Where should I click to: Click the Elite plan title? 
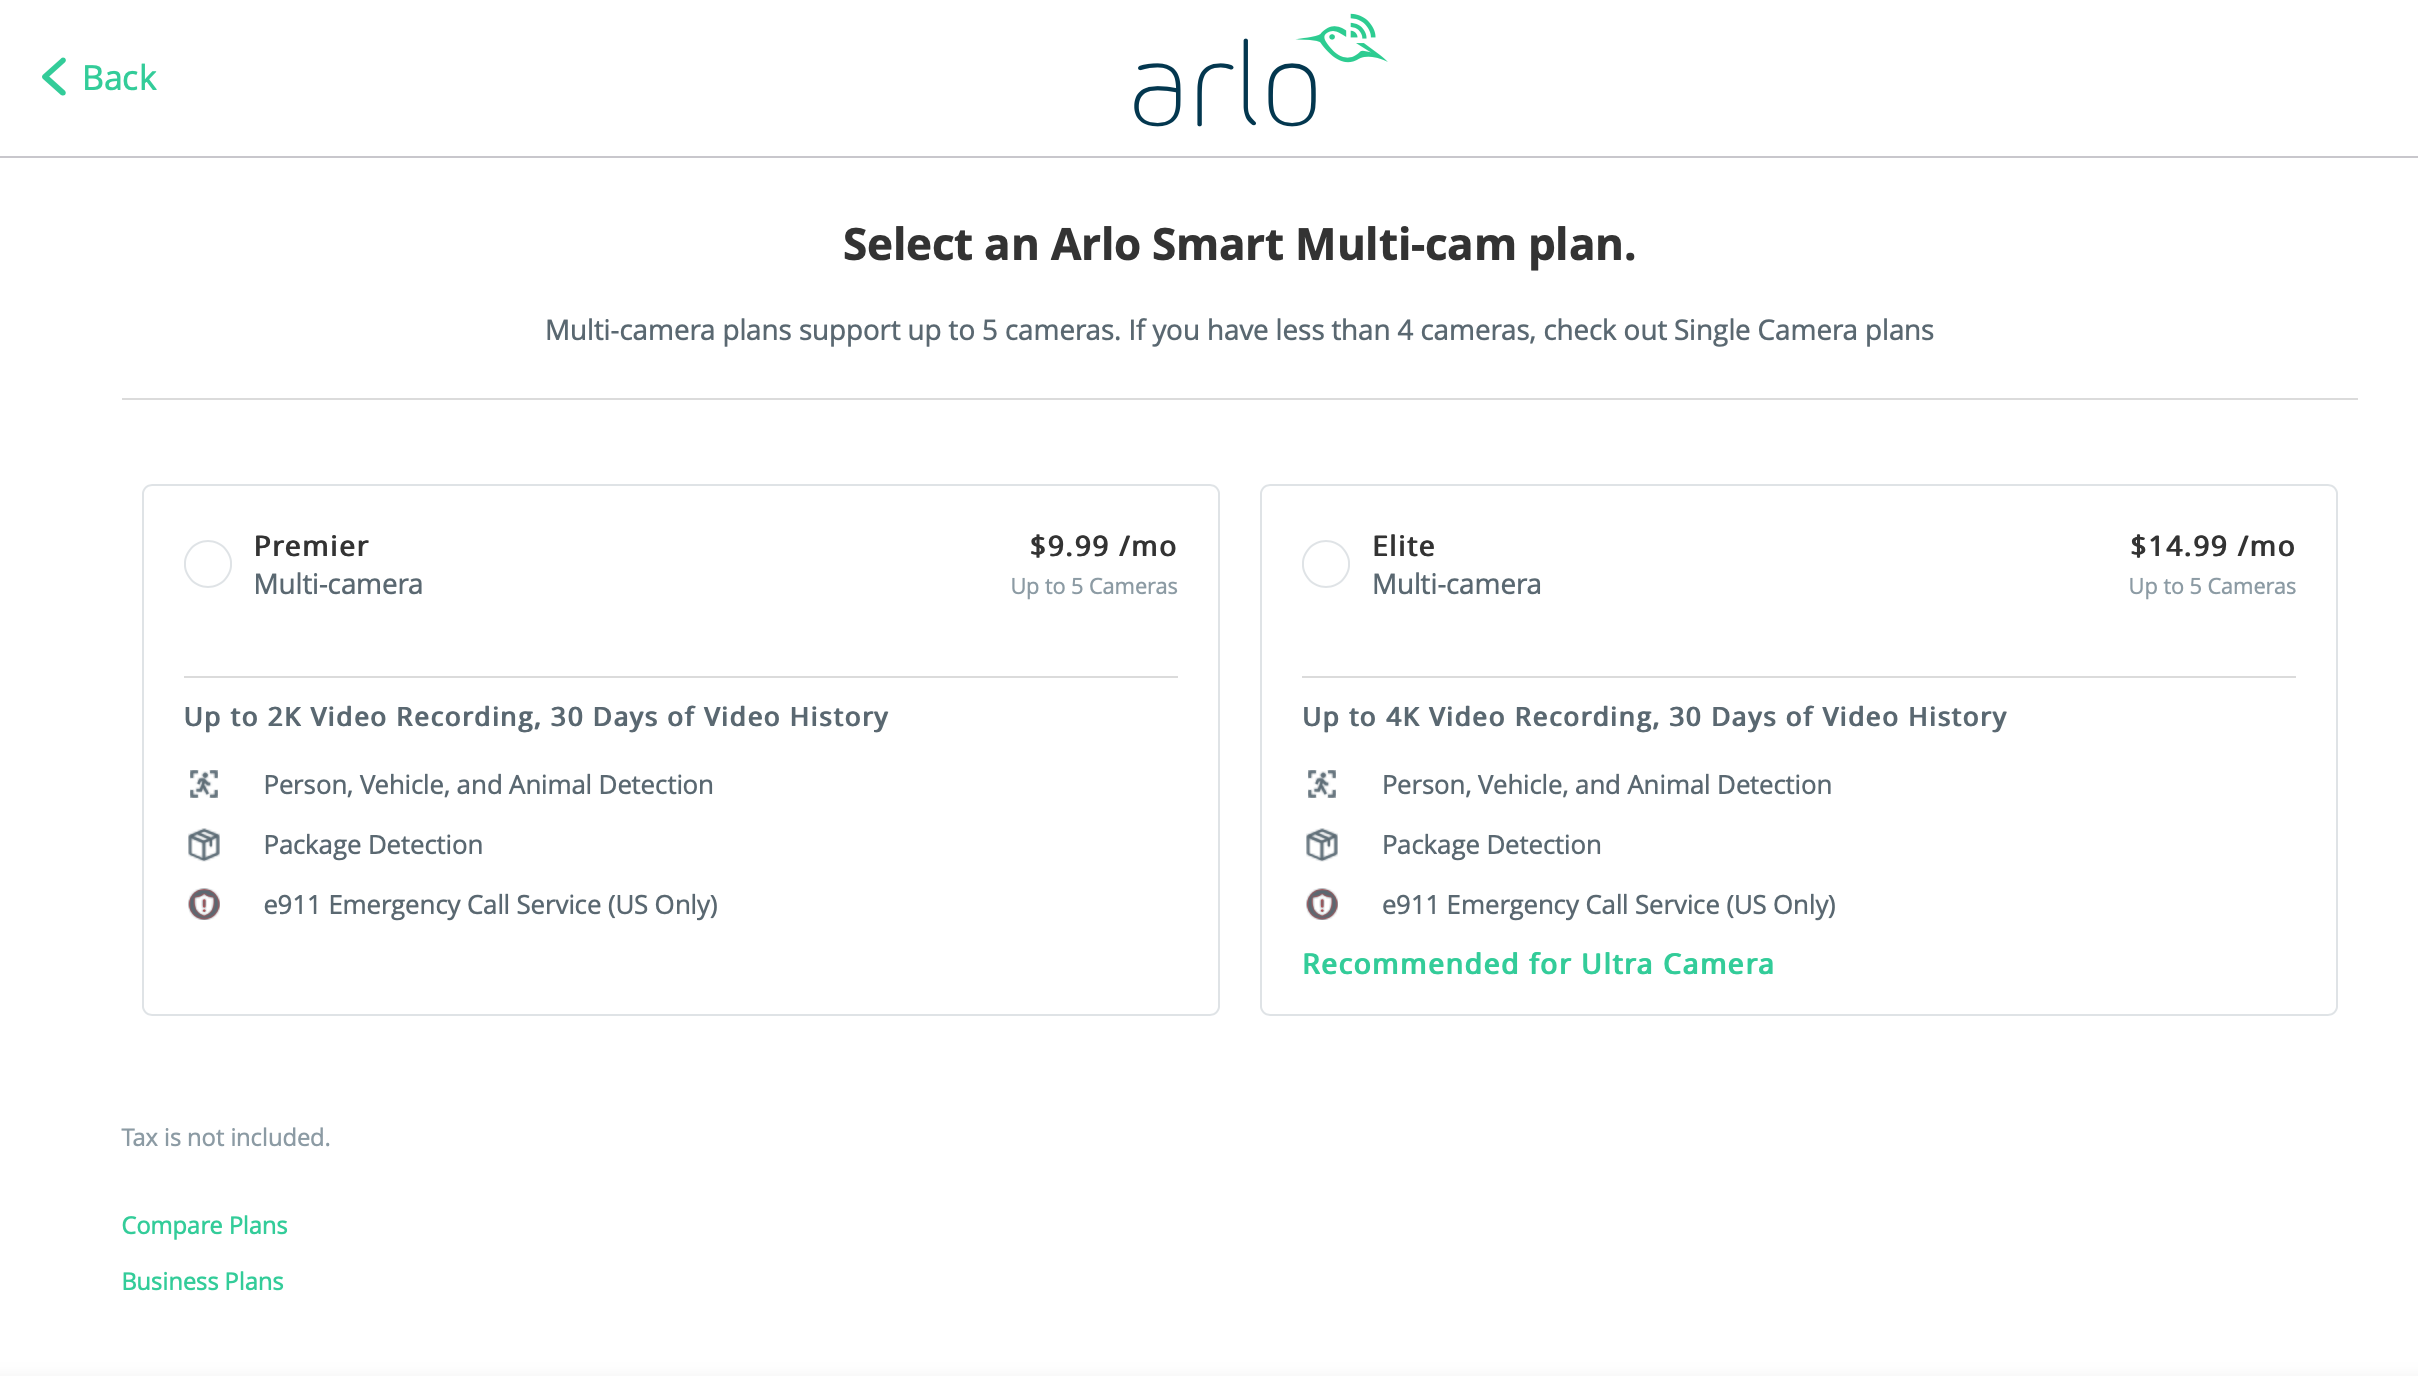click(1403, 546)
